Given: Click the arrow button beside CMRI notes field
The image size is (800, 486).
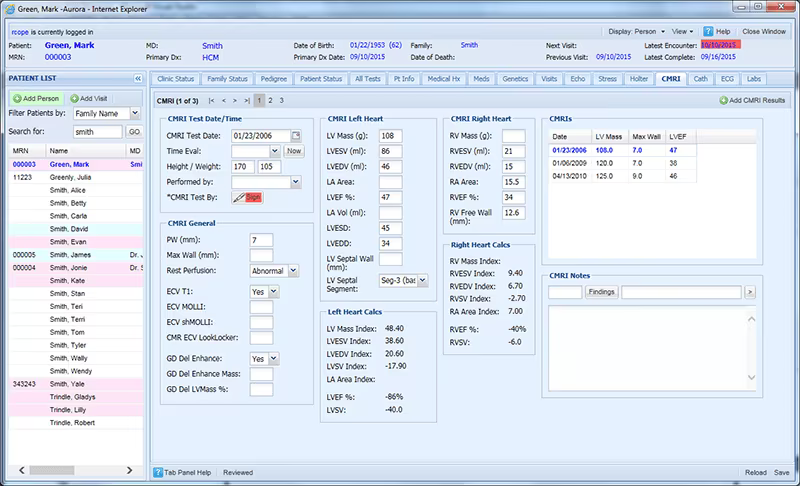Looking at the screenshot, I should click(x=749, y=292).
